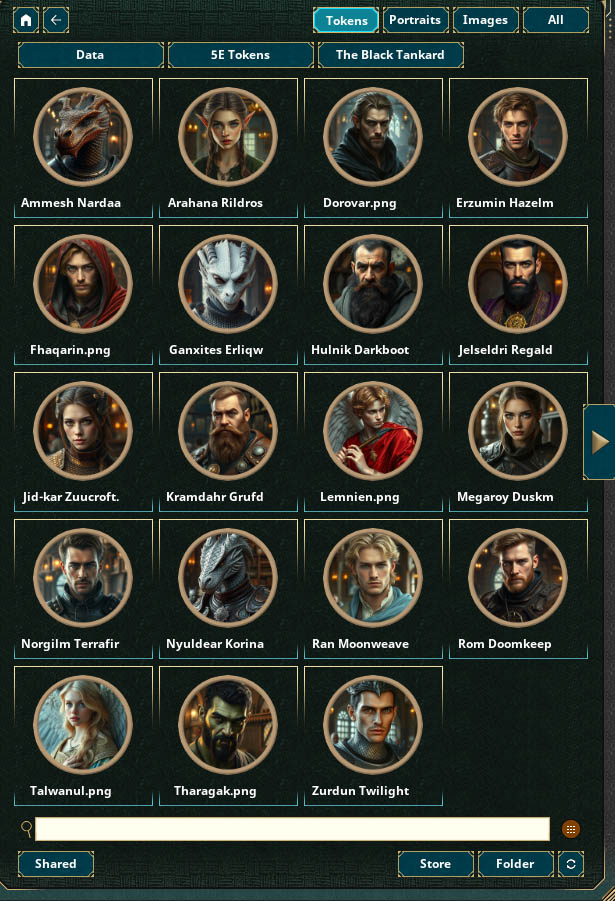Open the Data folder

pyautogui.click(x=90, y=55)
